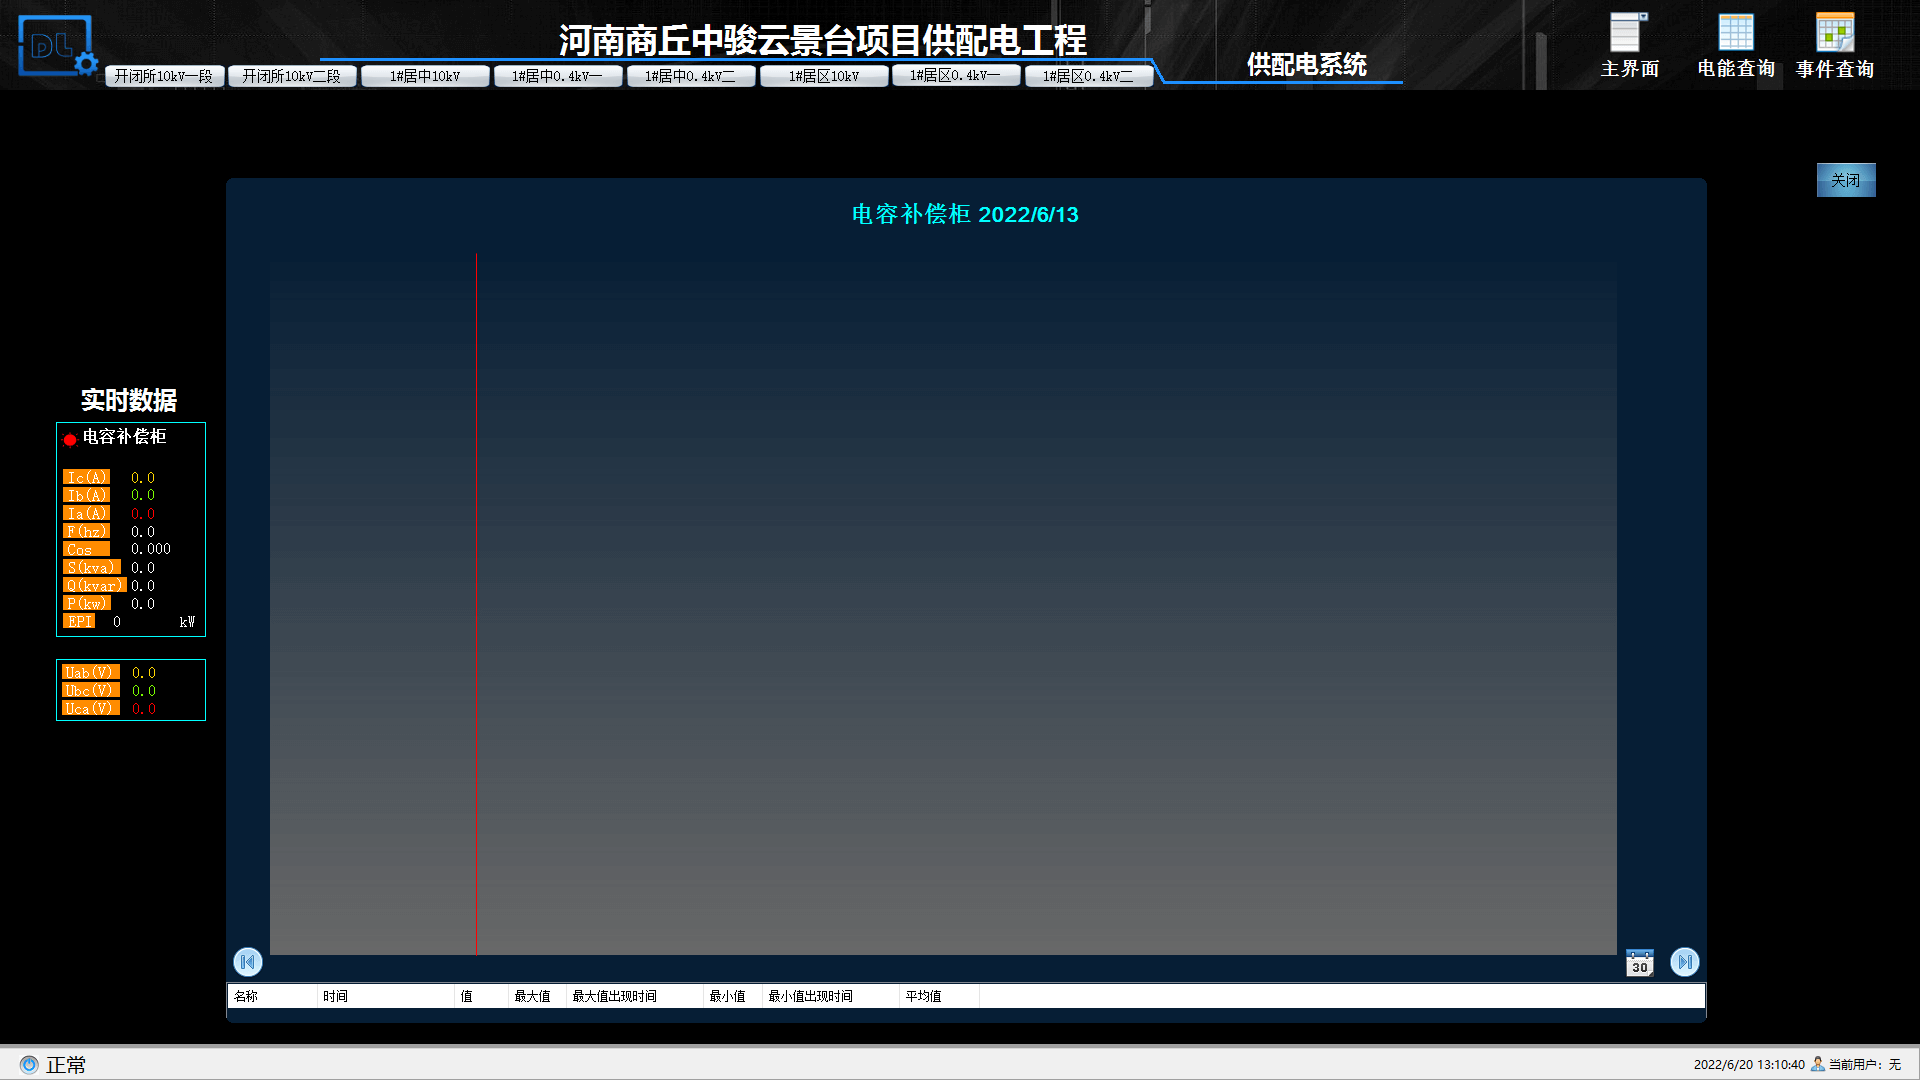
Task: Click the DL logo with gear
Action: (x=57, y=46)
